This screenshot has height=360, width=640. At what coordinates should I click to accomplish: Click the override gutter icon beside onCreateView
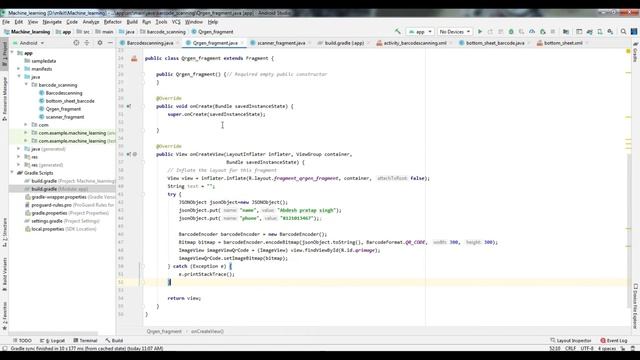[x=129, y=154]
